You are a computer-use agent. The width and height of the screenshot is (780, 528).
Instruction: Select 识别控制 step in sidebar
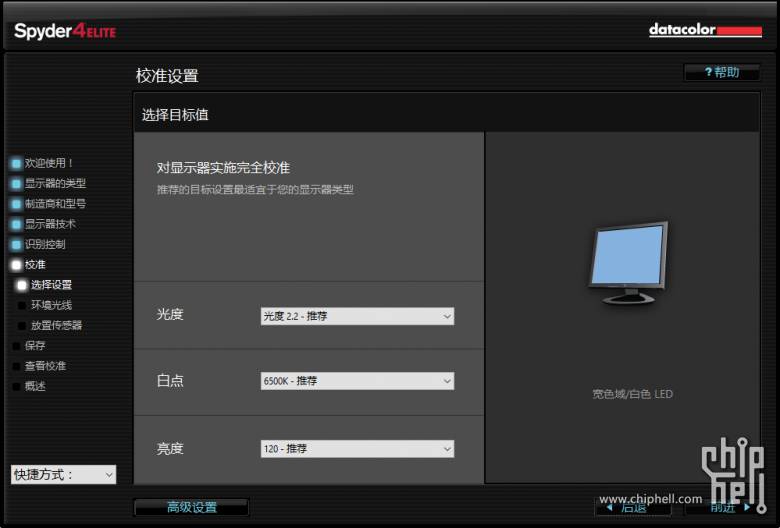point(45,244)
